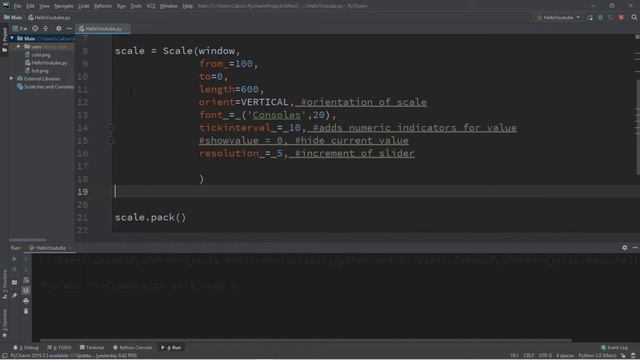Click the locate/scroll-from-source target icon

point(35,29)
